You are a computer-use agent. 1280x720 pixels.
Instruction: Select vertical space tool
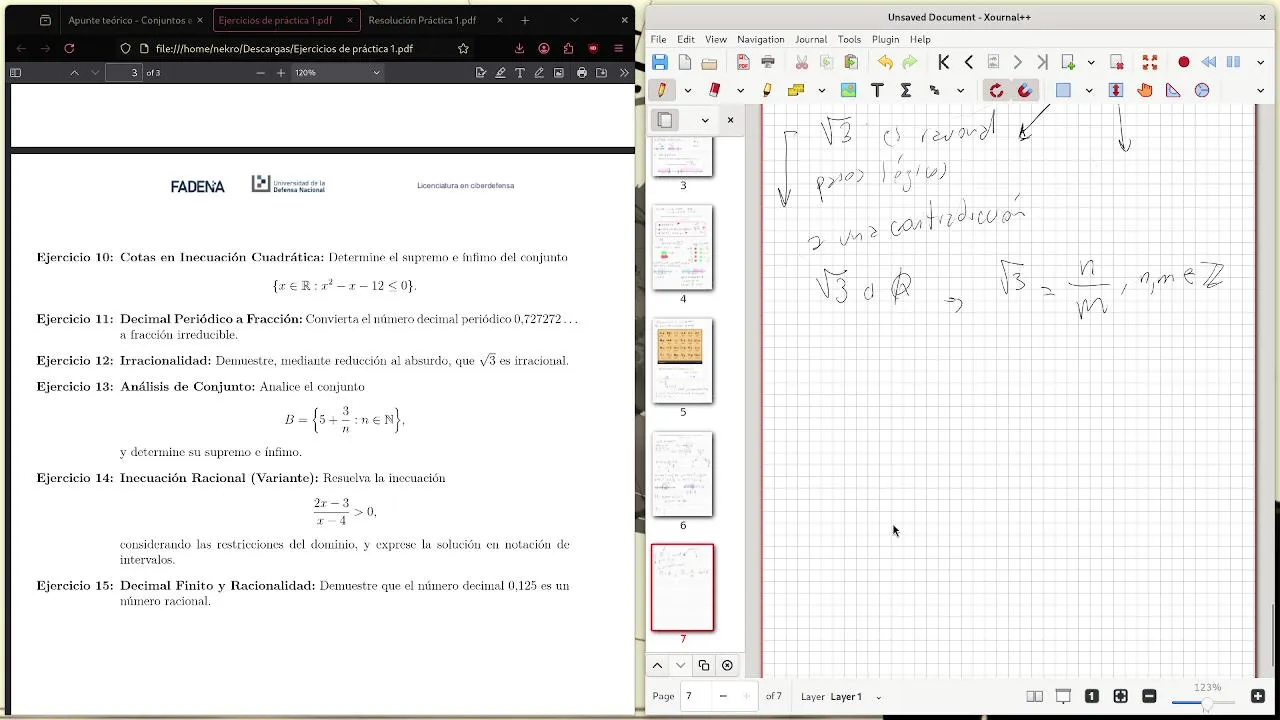tap(1116, 90)
